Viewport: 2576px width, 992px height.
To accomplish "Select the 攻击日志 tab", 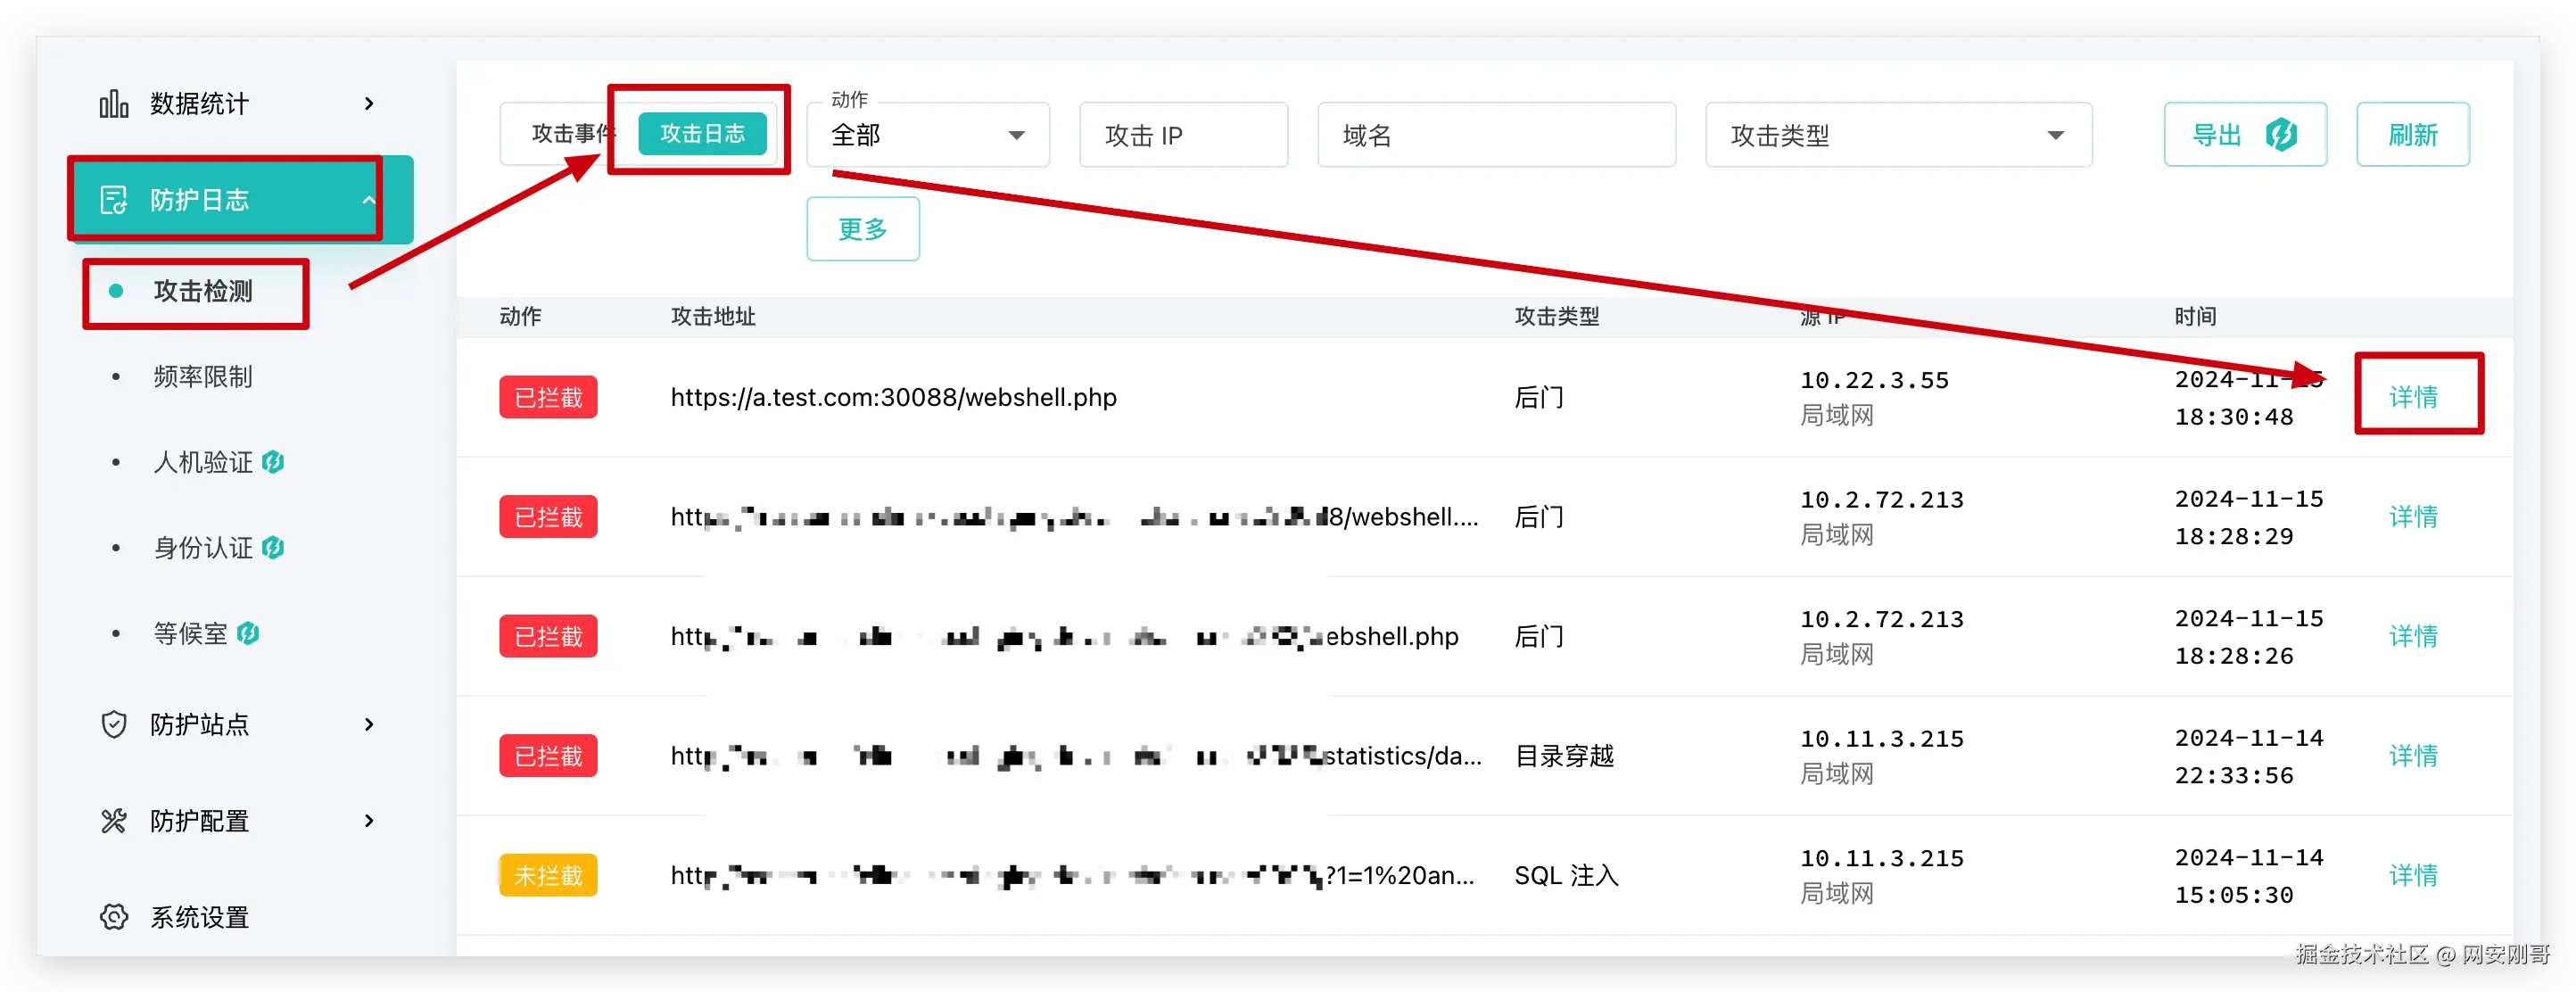I will (x=703, y=133).
